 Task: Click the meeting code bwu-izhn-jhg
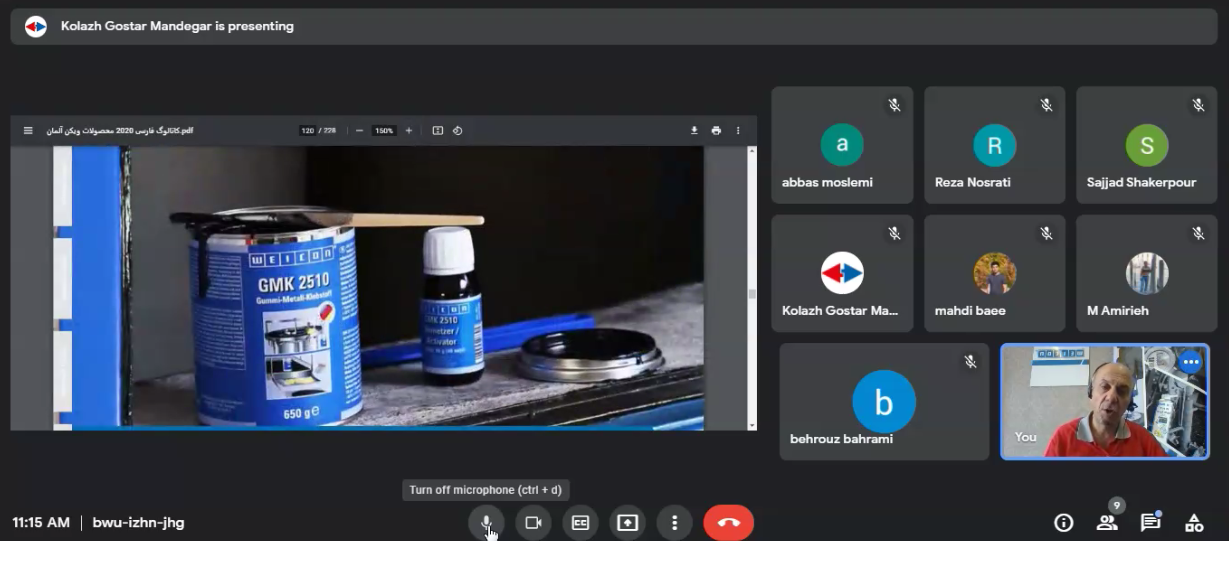(139, 522)
